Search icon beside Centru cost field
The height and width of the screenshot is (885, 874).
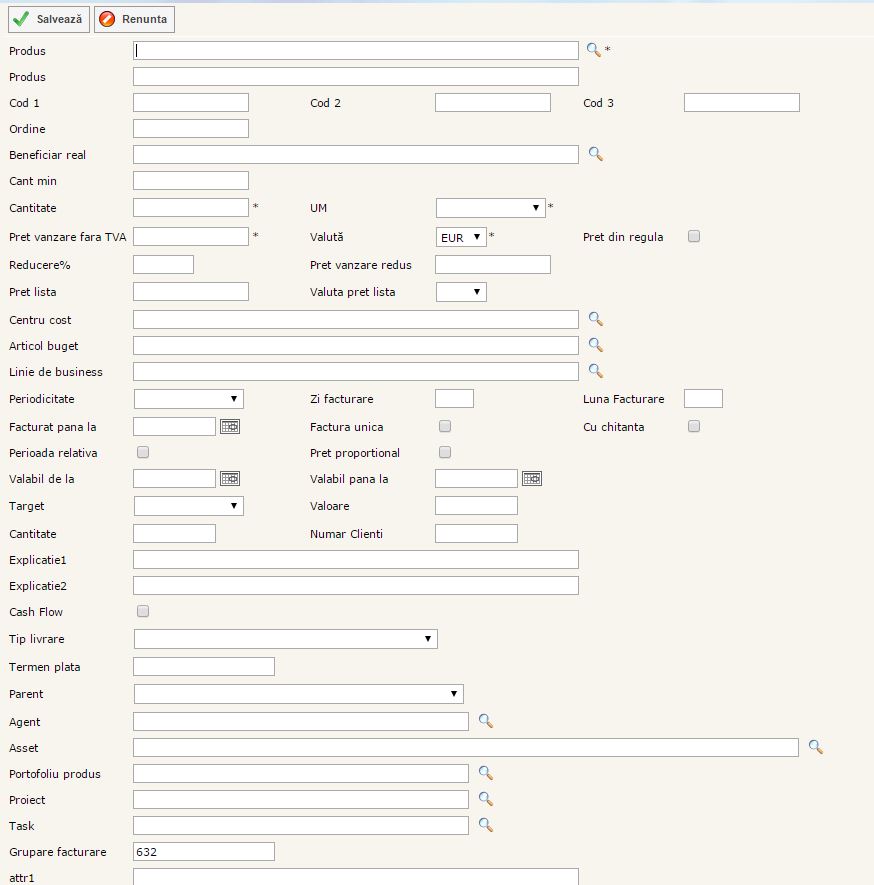pyautogui.click(x=594, y=319)
